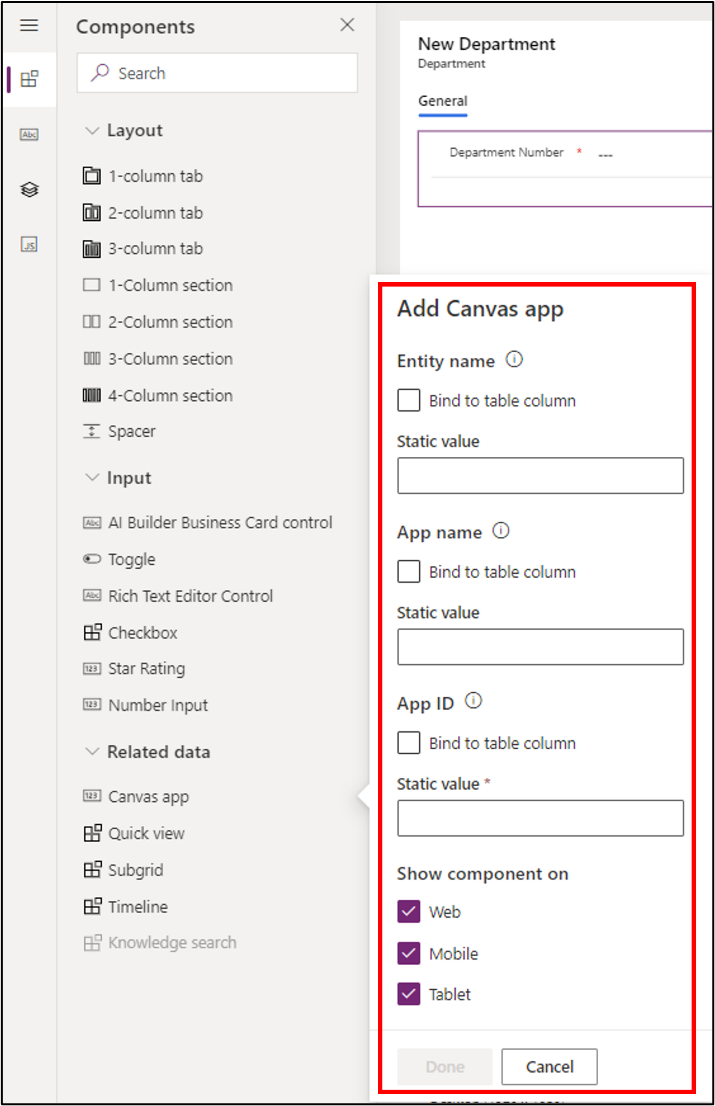Viewport: 715px width, 1106px height.
Task: Collapse the Layout section
Action: [93, 130]
